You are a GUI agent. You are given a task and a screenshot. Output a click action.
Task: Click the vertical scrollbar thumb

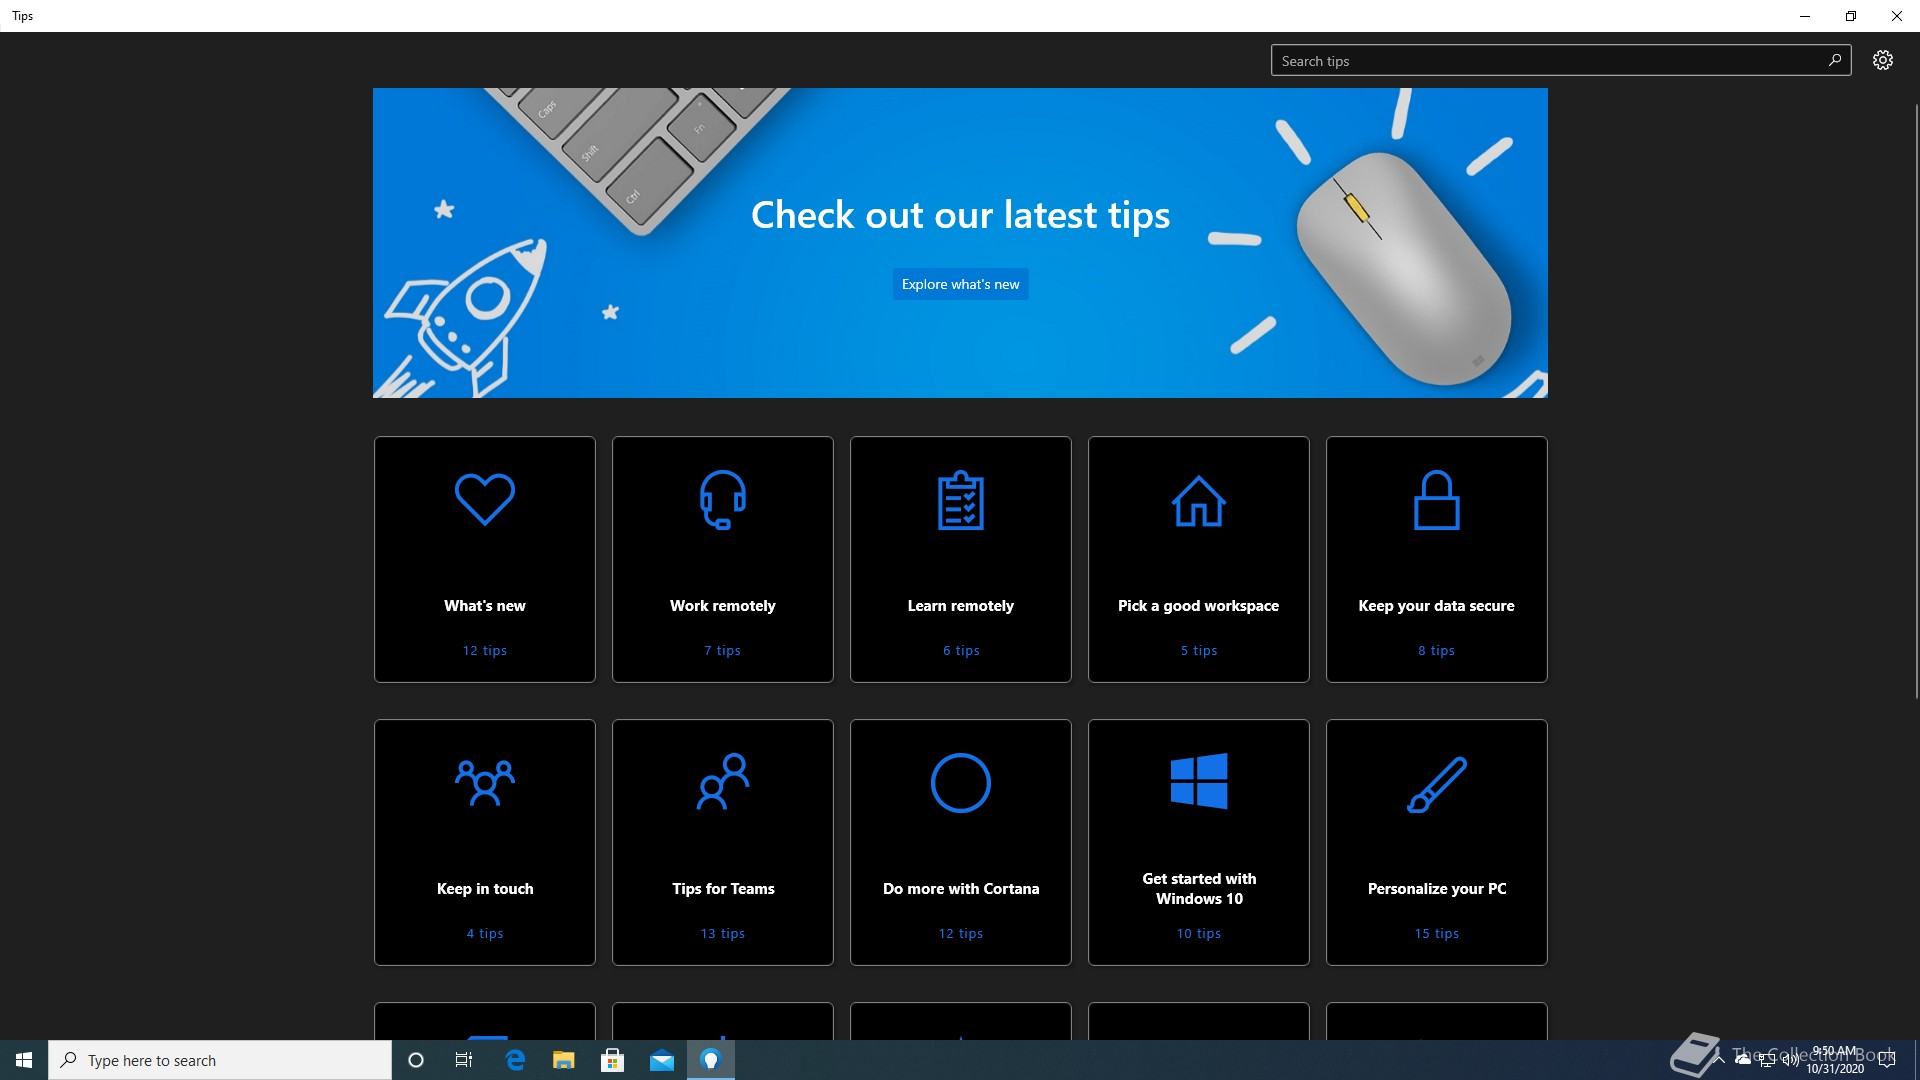point(1916,400)
